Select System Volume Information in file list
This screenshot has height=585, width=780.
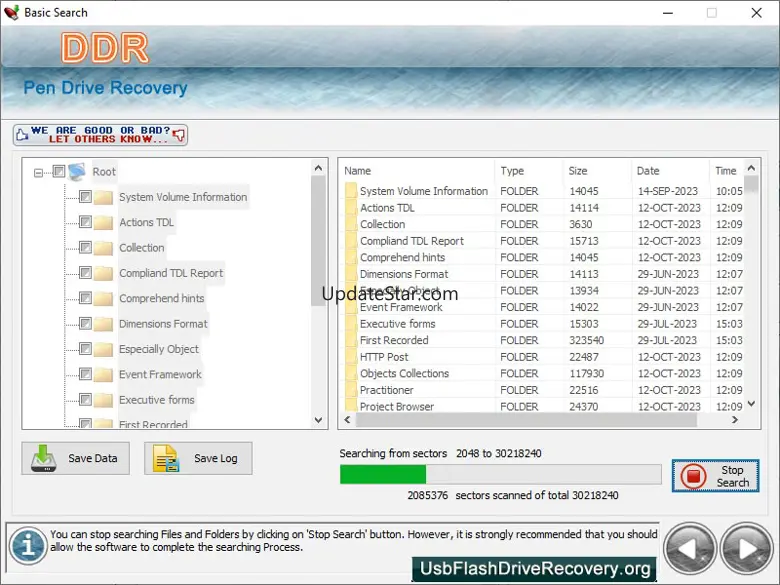point(542,191)
